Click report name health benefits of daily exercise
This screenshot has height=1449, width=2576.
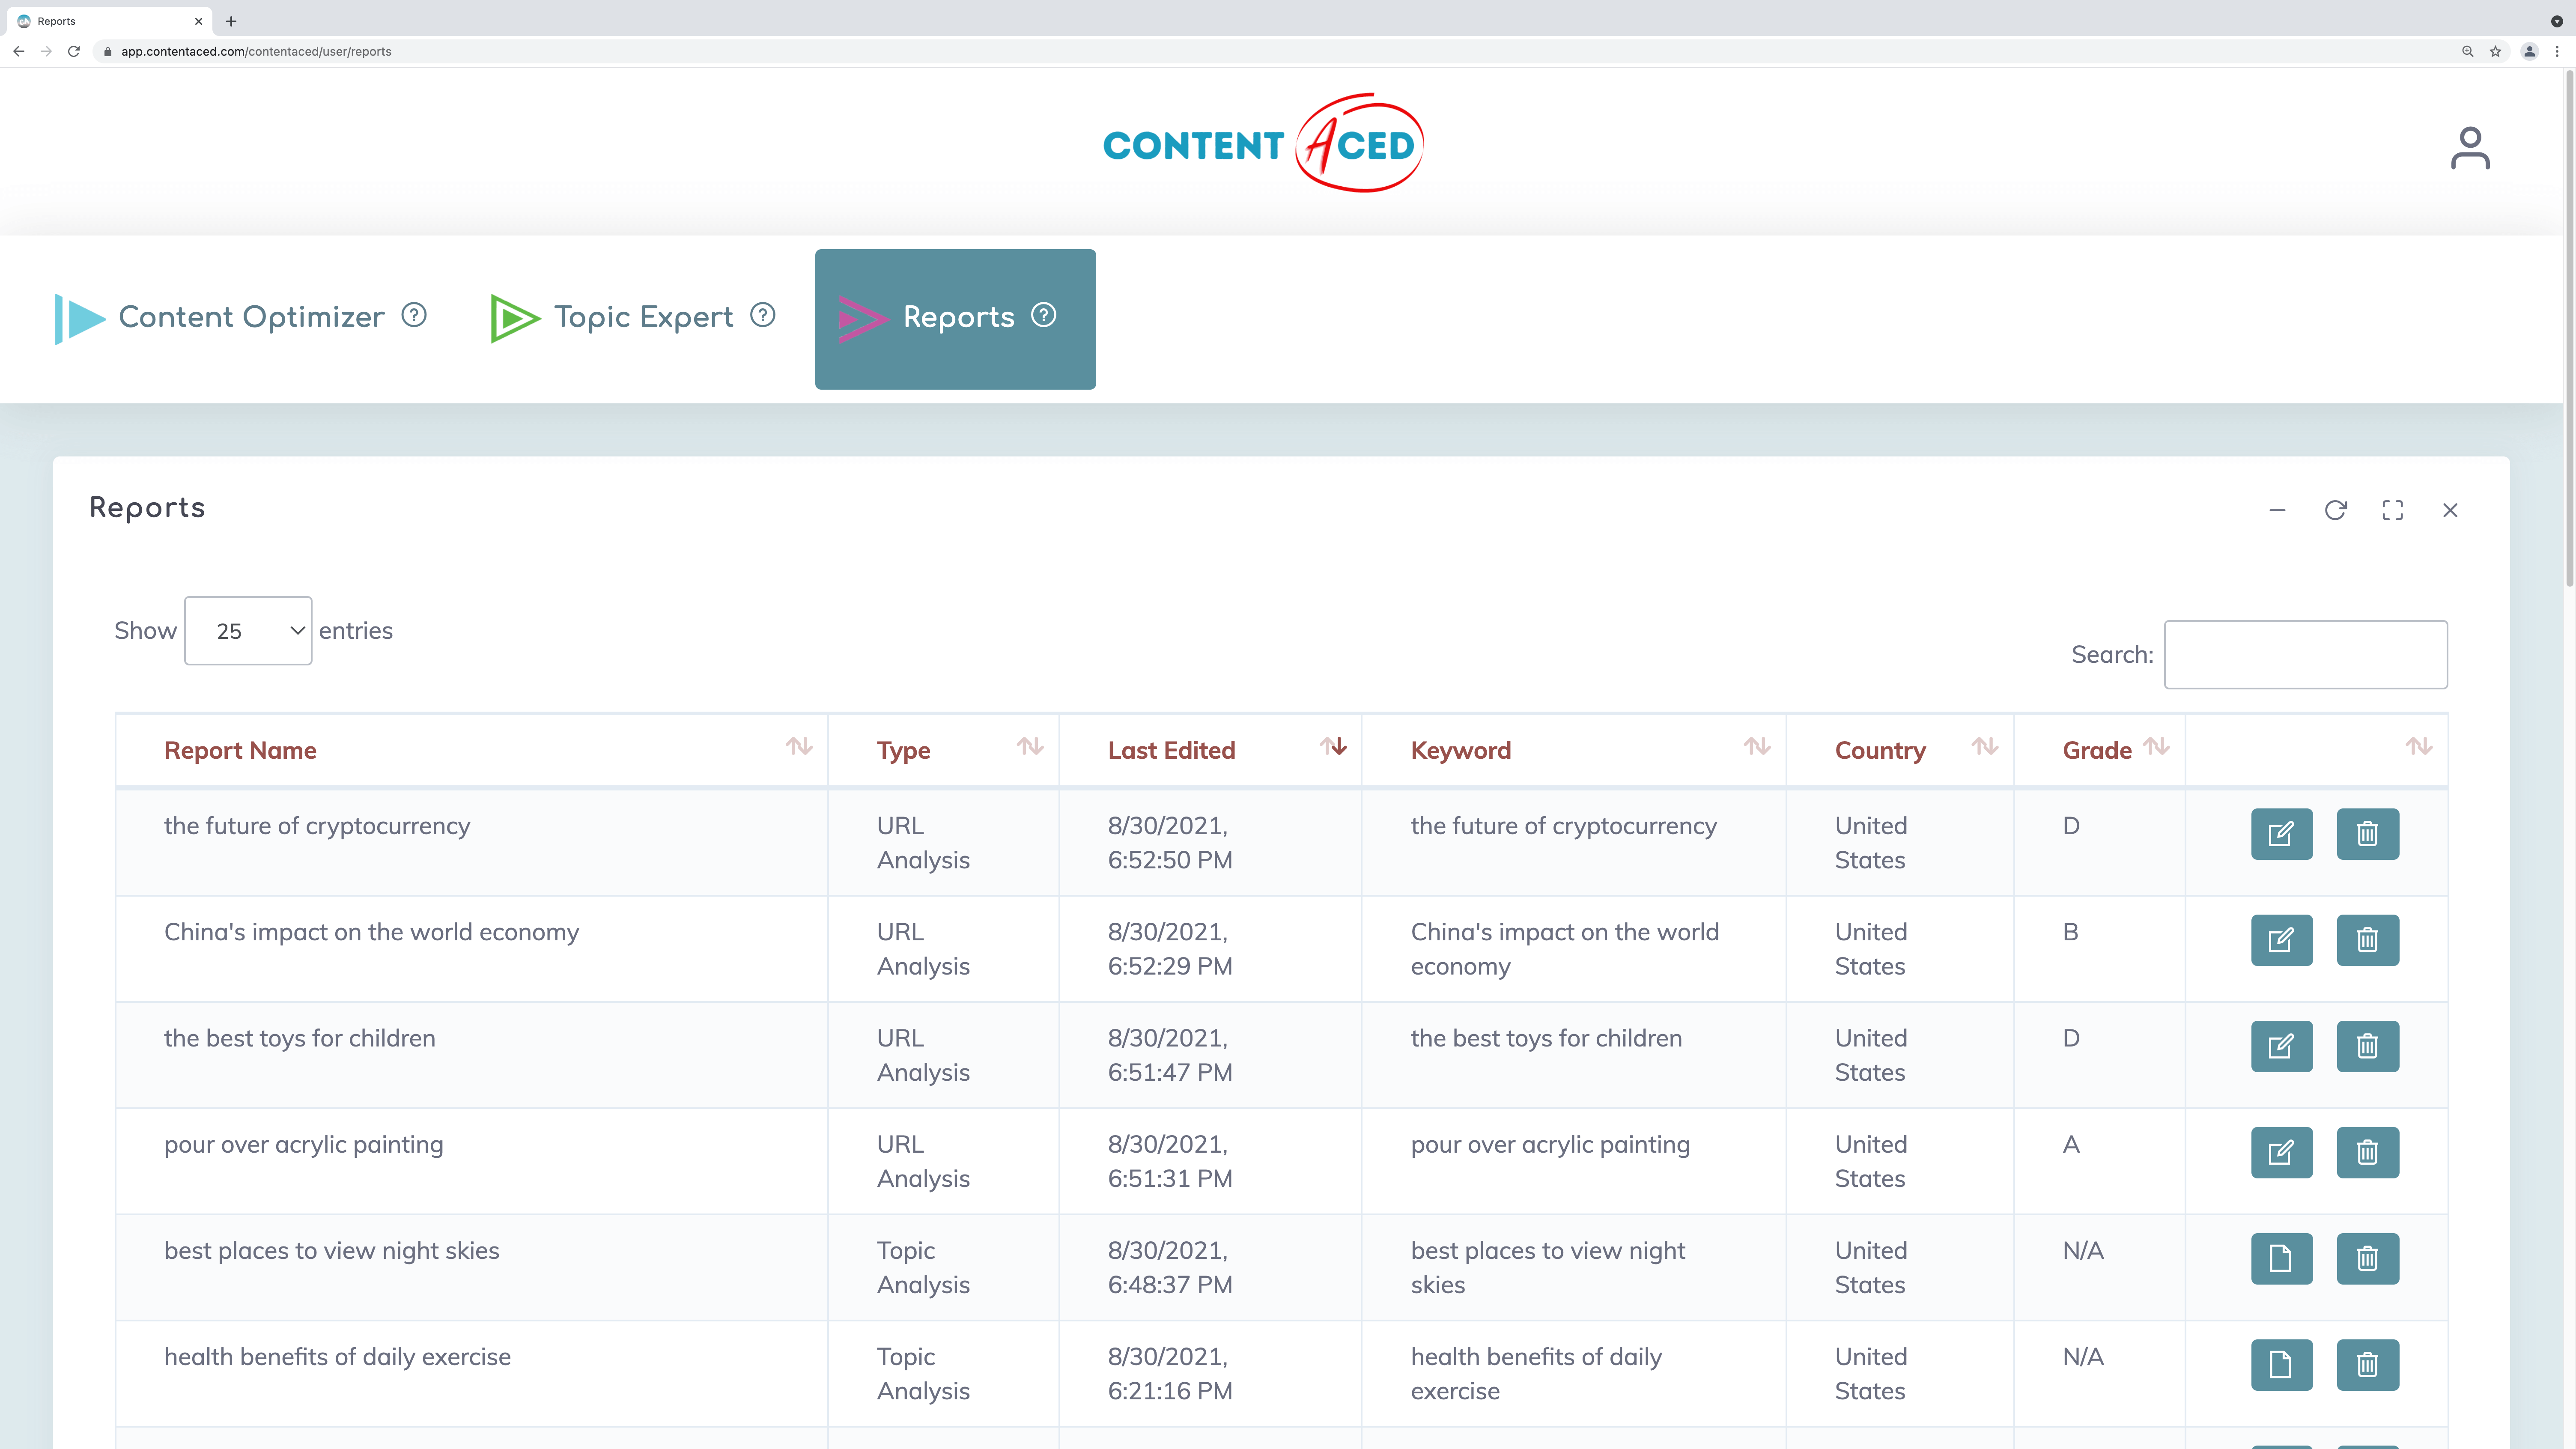pos(337,1357)
